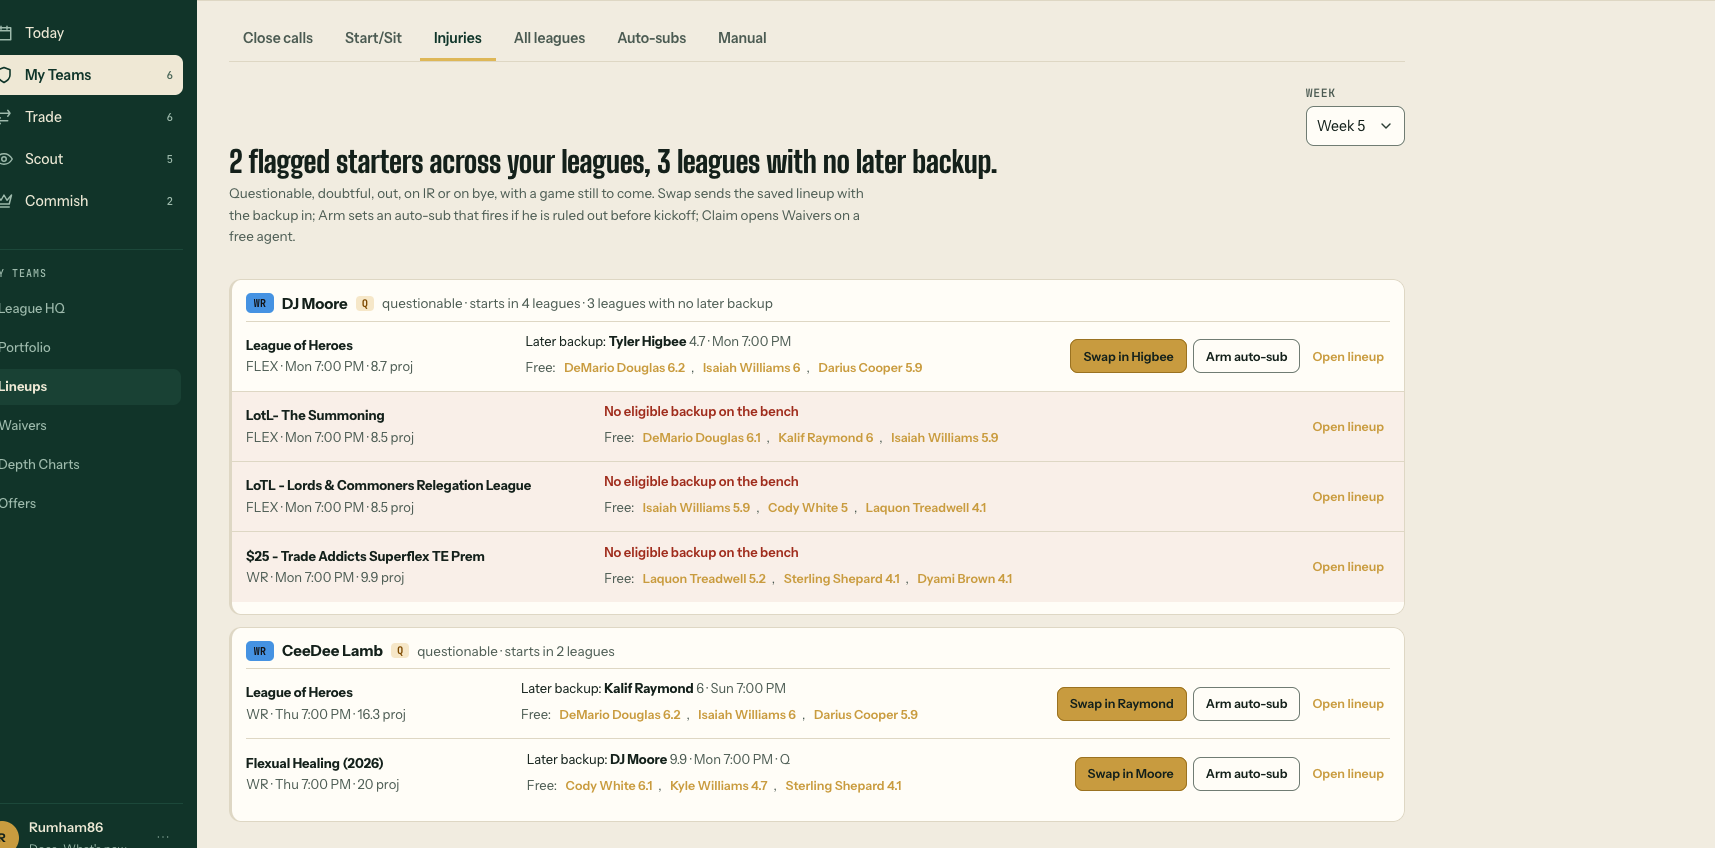Open the Start/Sit tab
The image size is (1715, 848).
point(373,38)
